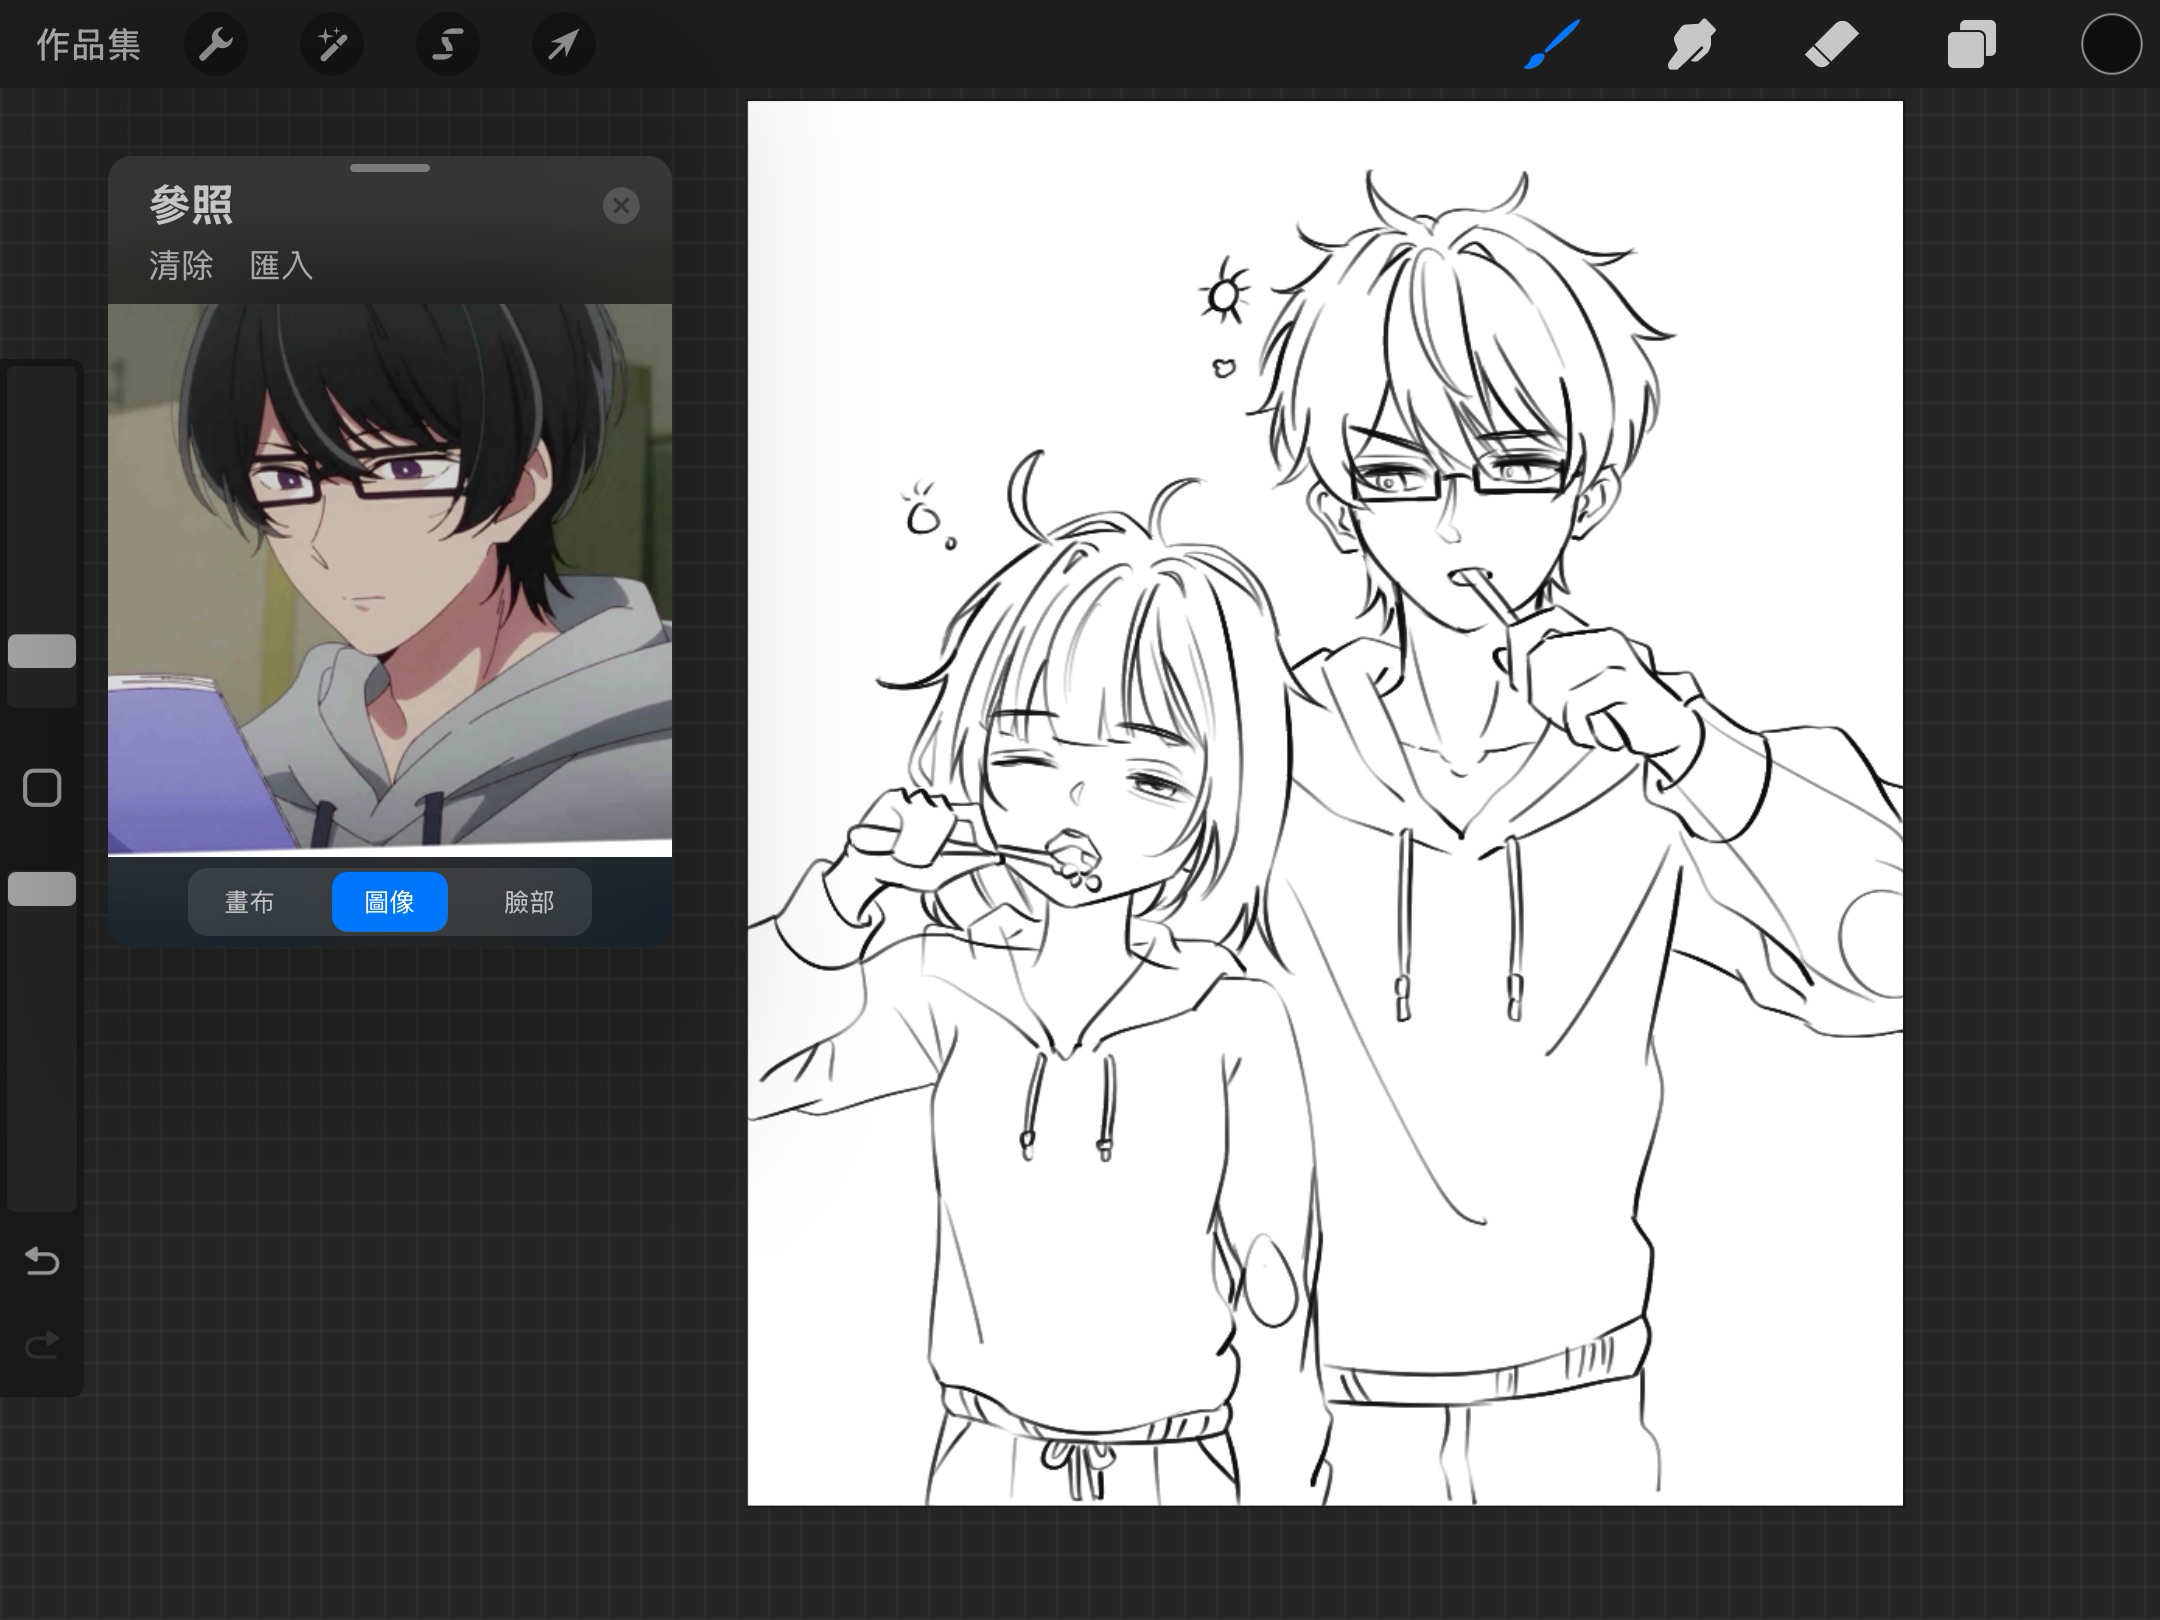This screenshot has width=2160, height=1620.
Task: Click the anime reference image
Action: coord(390,580)
